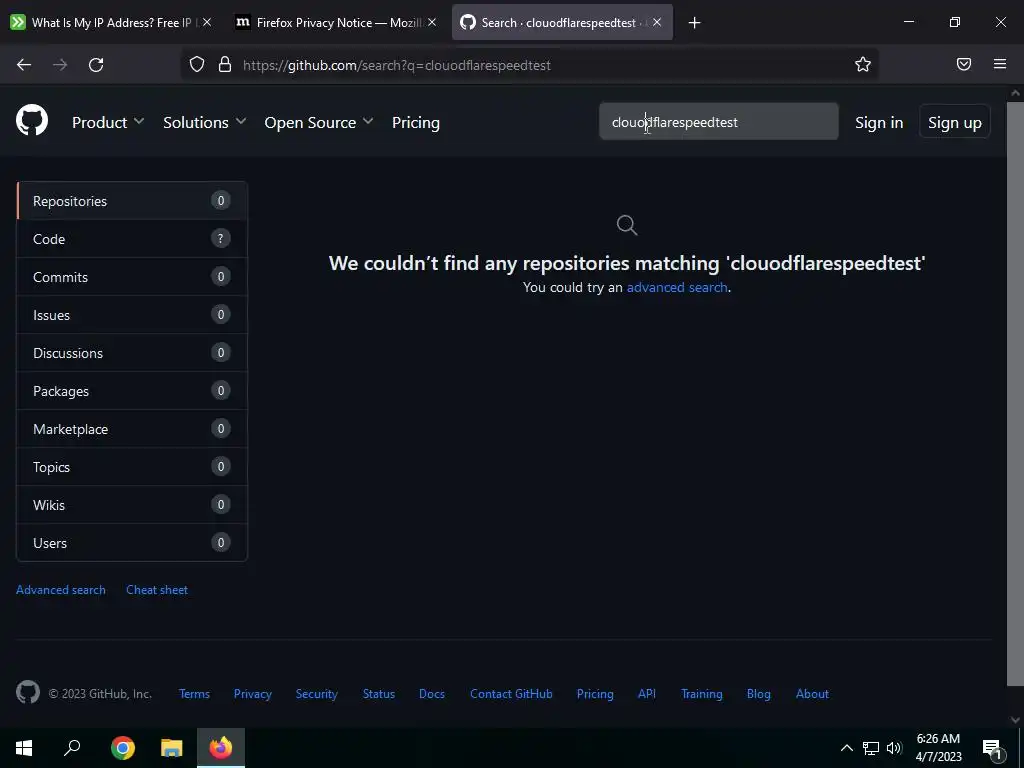
Task: Open the footer Pricing link
Action: tap(595, 694)
